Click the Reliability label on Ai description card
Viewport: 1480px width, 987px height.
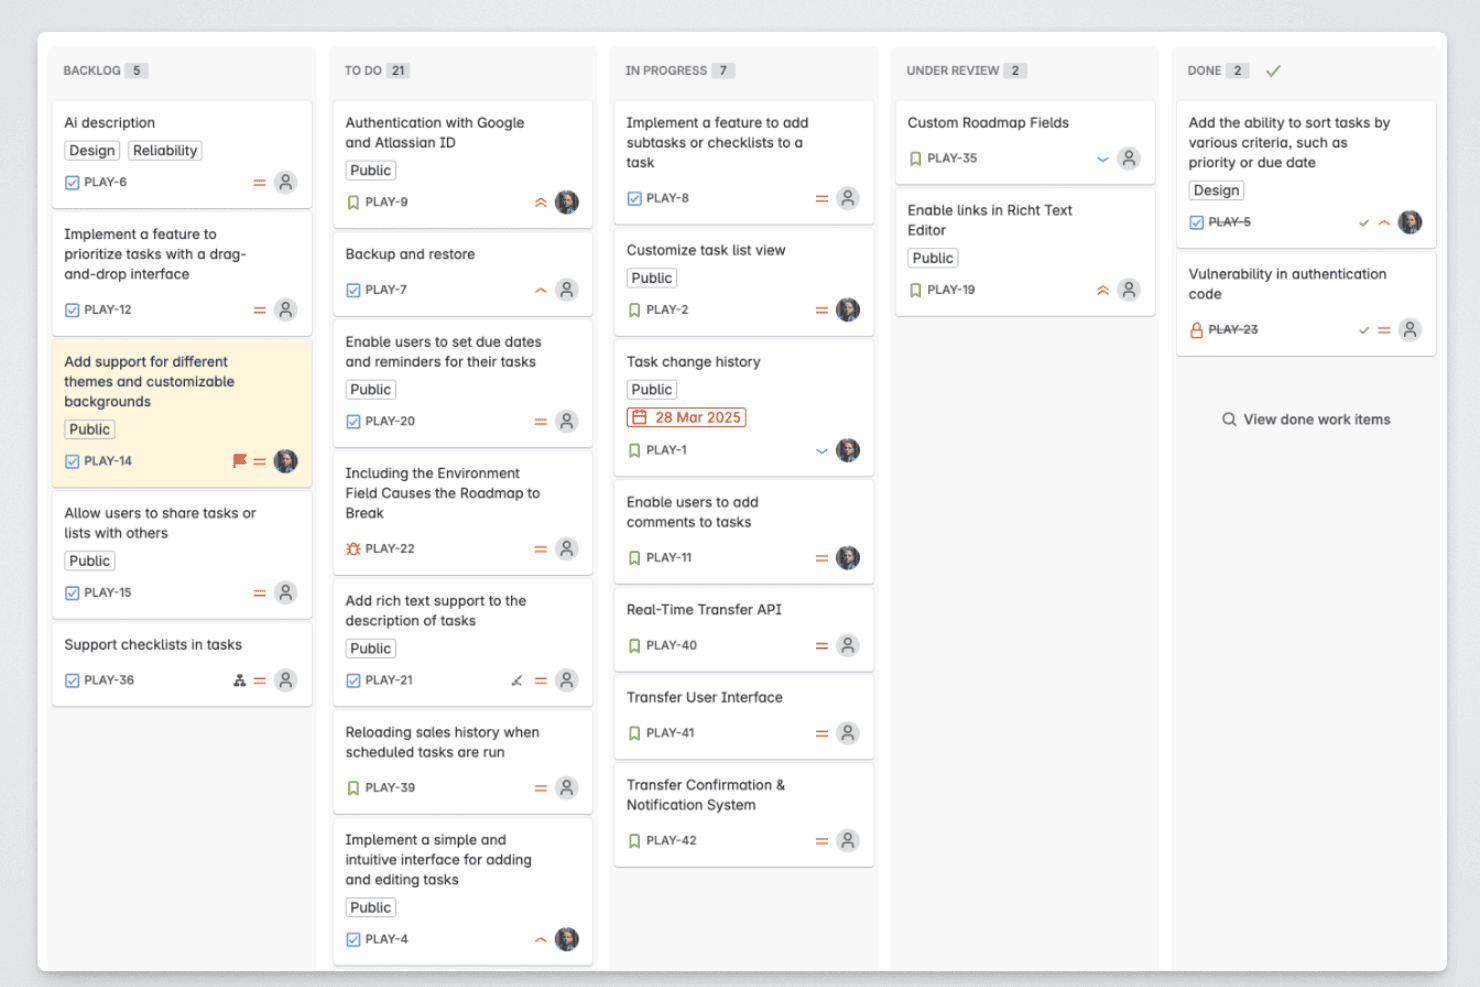(x=165, y=151)
